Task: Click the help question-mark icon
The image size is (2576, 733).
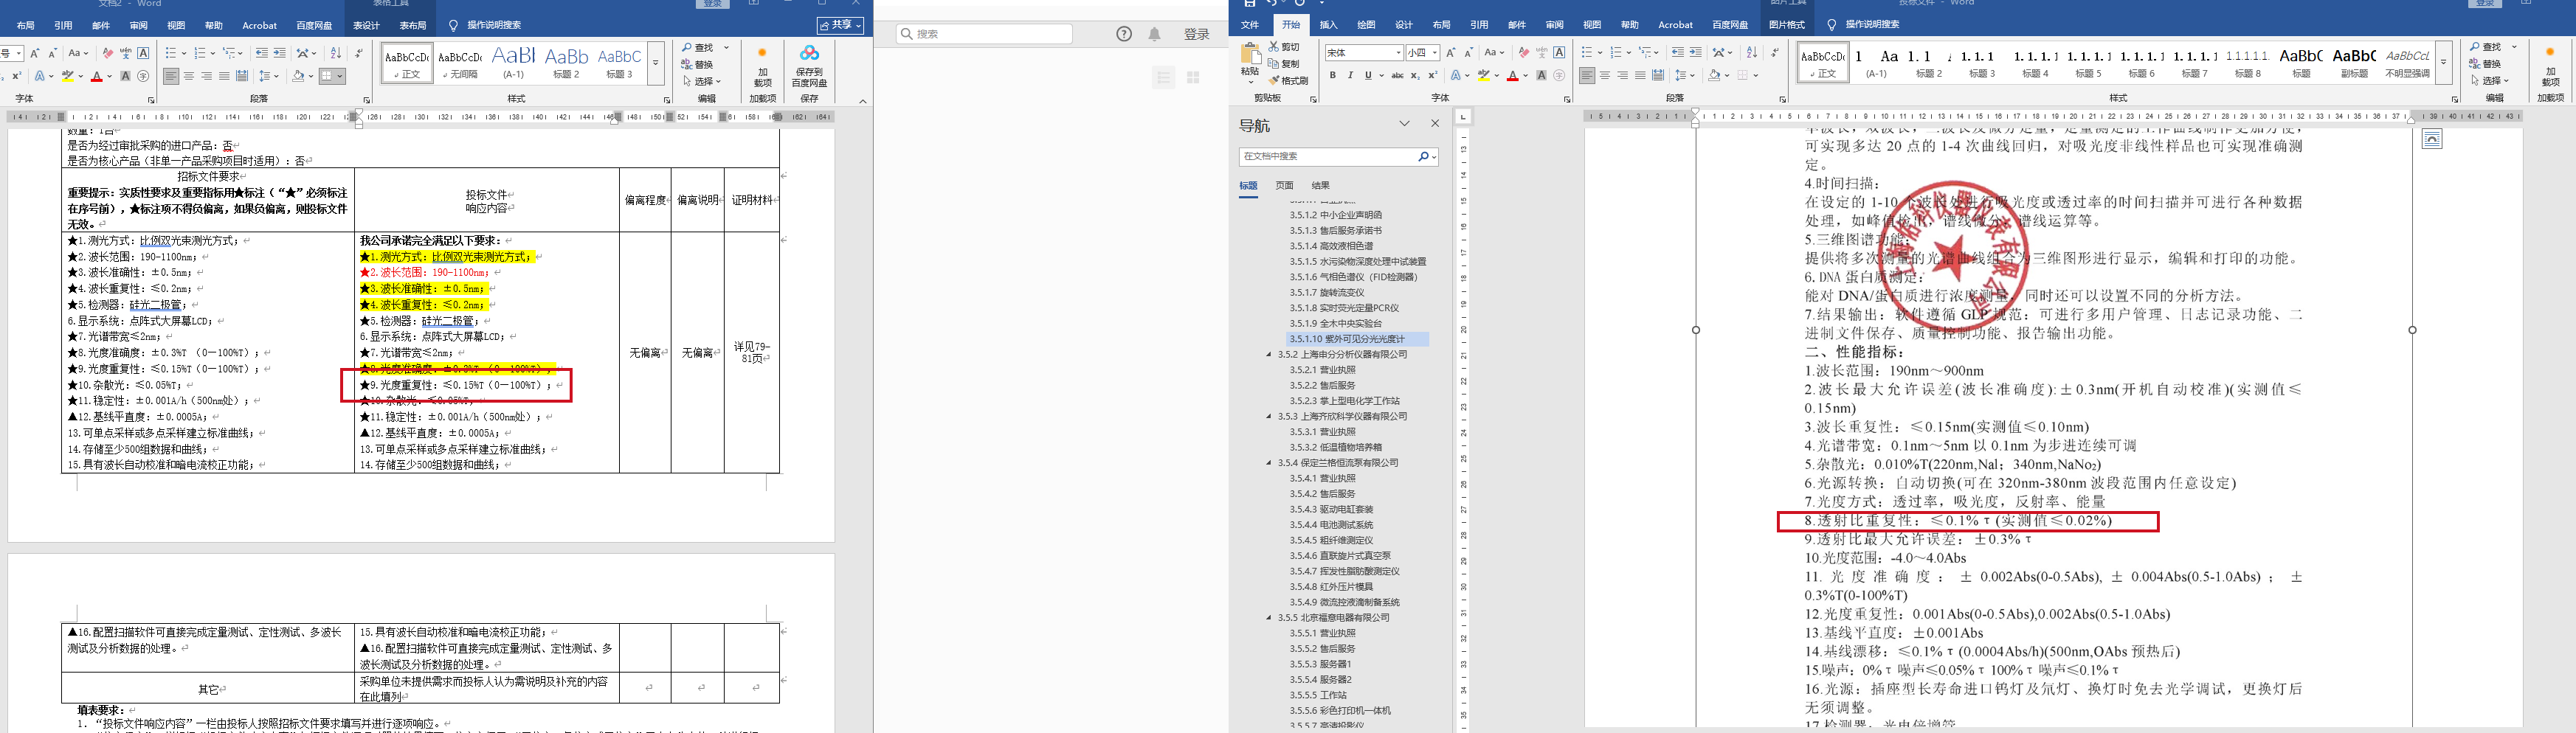Action: (1124, 34)
